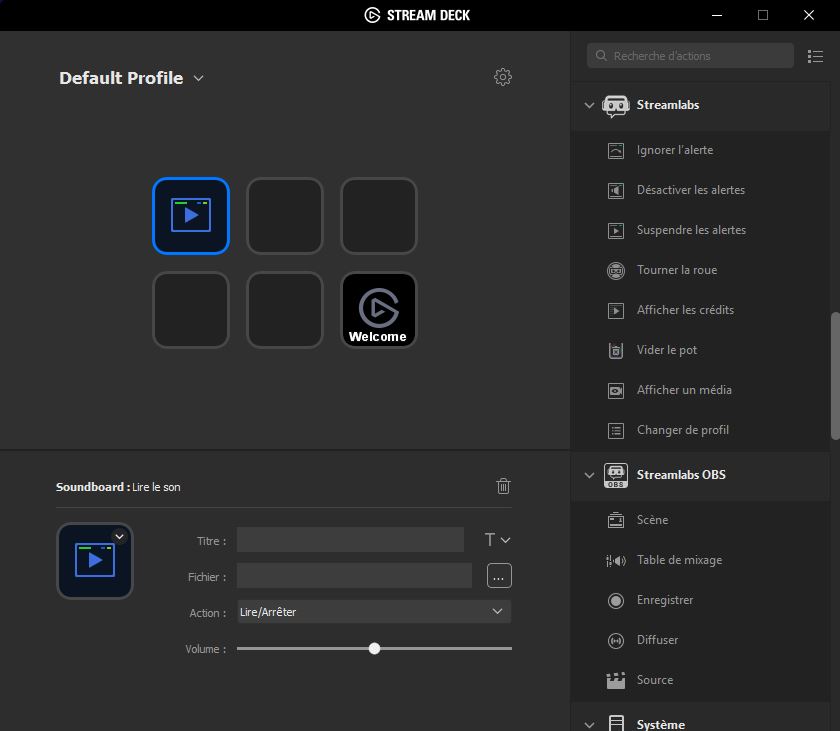Select the Source action label
Viewport: 840px width, 731px height.
655,680
